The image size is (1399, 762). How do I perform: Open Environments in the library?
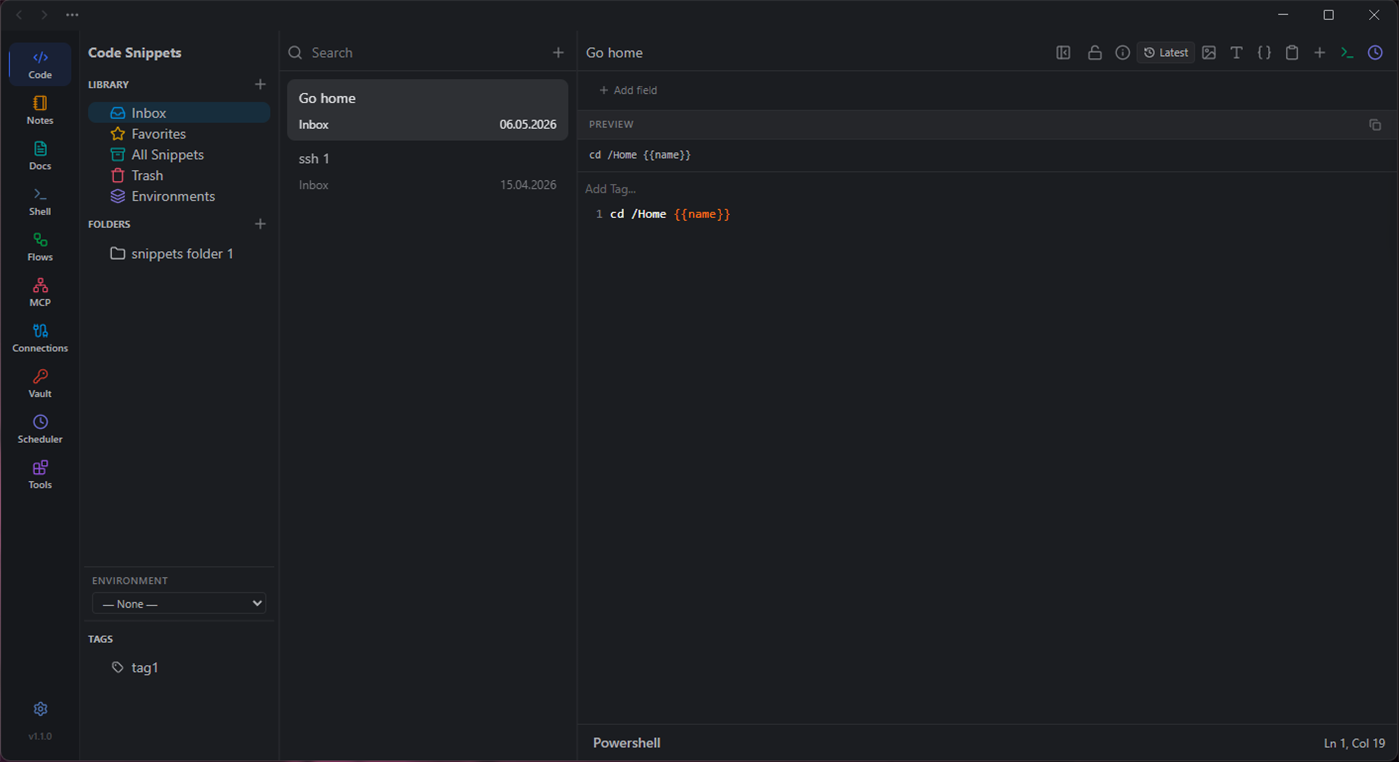[179, 197]
